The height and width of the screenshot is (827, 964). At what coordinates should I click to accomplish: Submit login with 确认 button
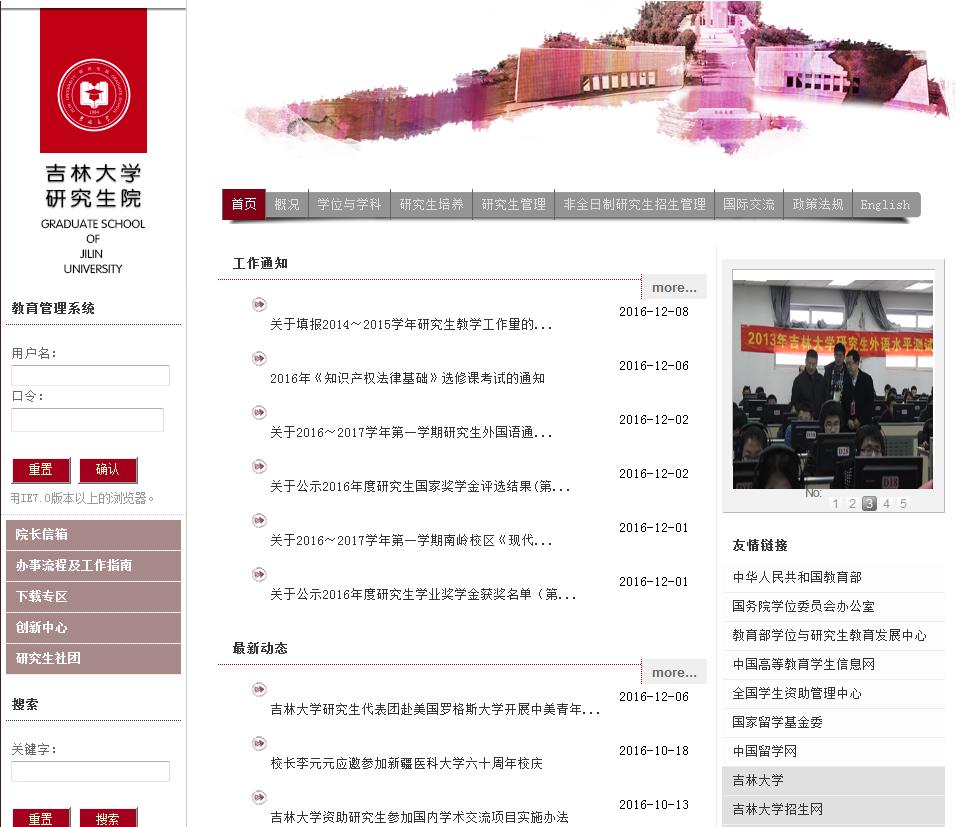pos(108,470)
